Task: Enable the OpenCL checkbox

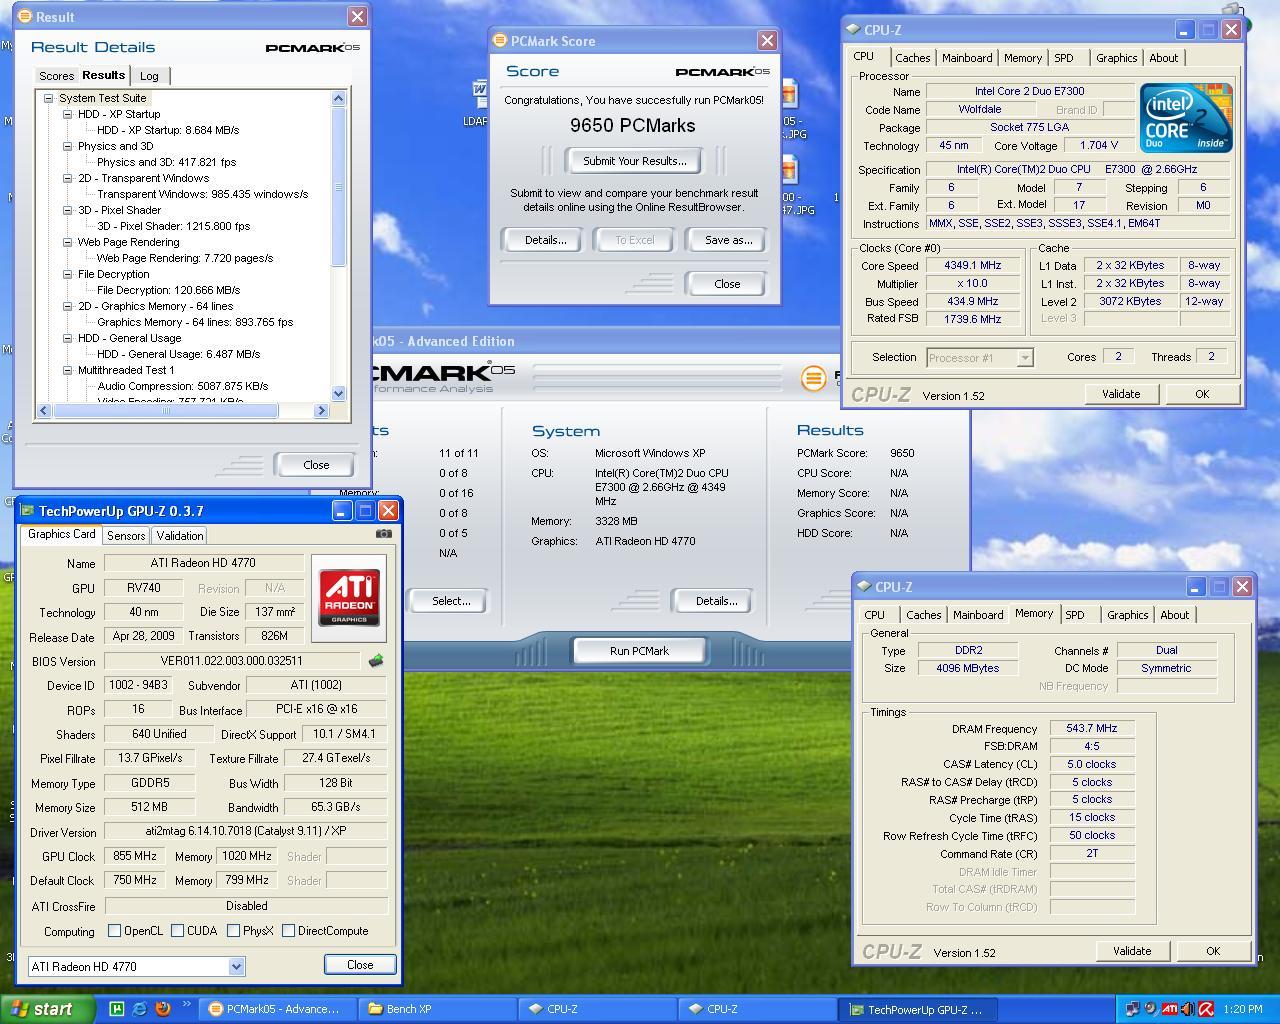Action: click(114, 931)
